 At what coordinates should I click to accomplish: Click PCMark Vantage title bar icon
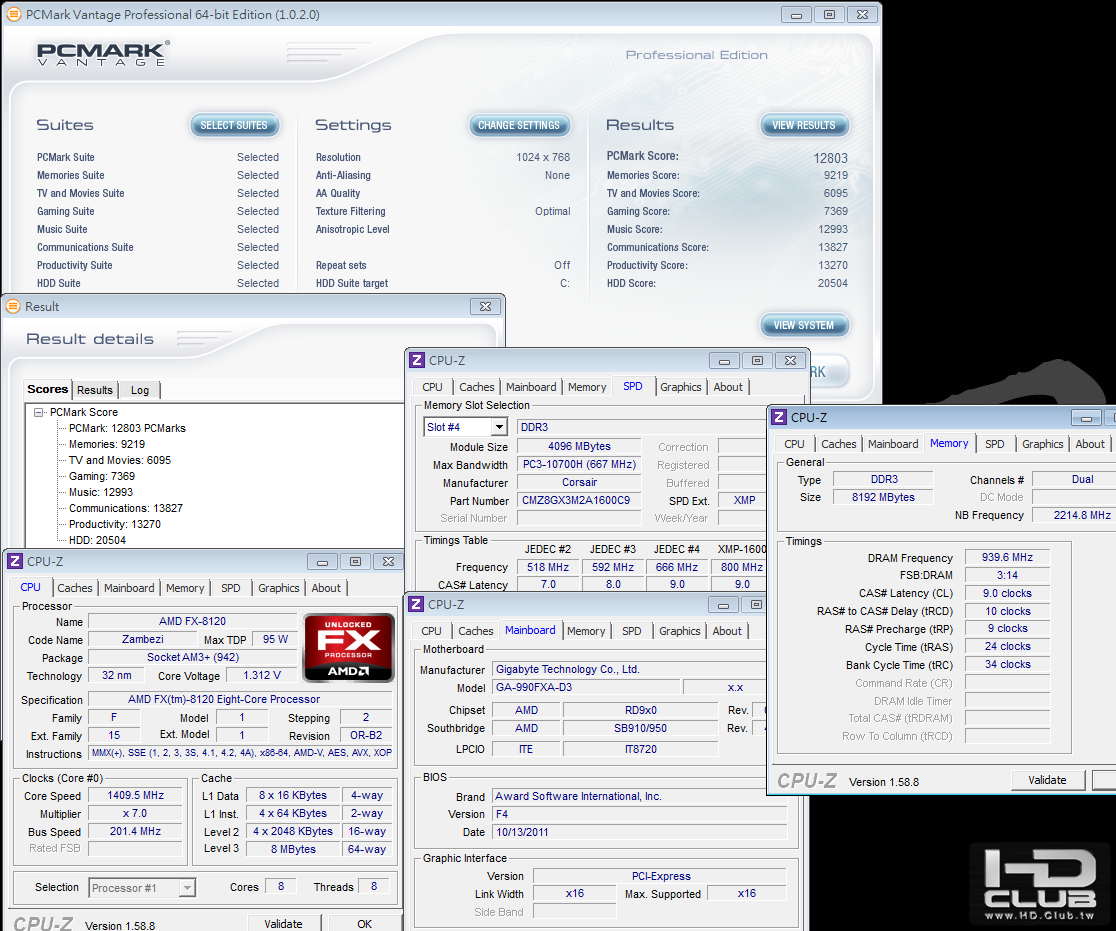point(15,14)
